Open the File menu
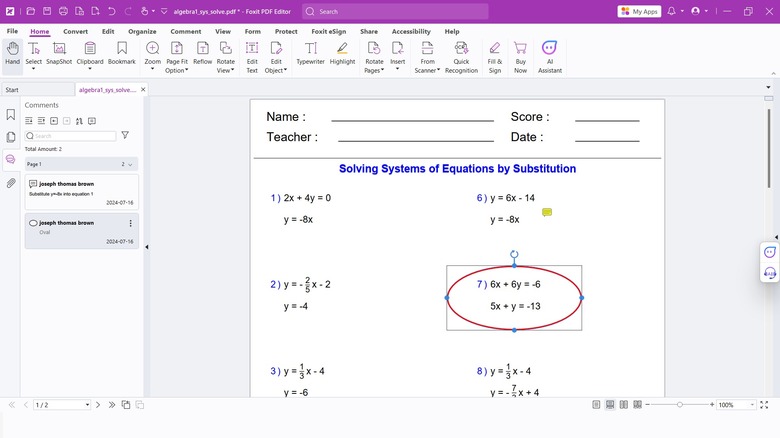The width and height of the screenshot is (780, 438). (x=12, y=31)
